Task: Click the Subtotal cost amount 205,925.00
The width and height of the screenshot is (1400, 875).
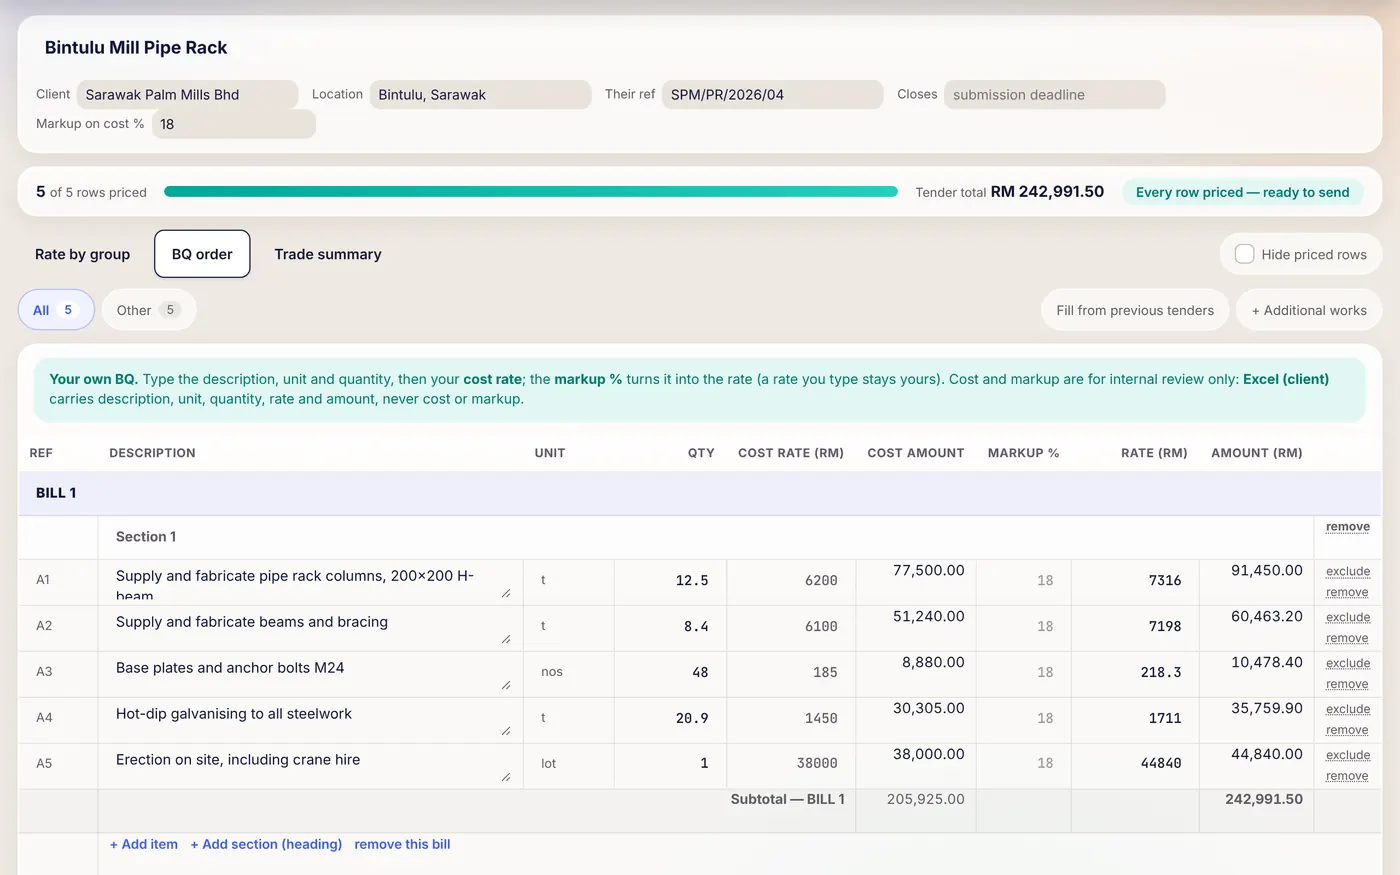Action: [925, 799]
